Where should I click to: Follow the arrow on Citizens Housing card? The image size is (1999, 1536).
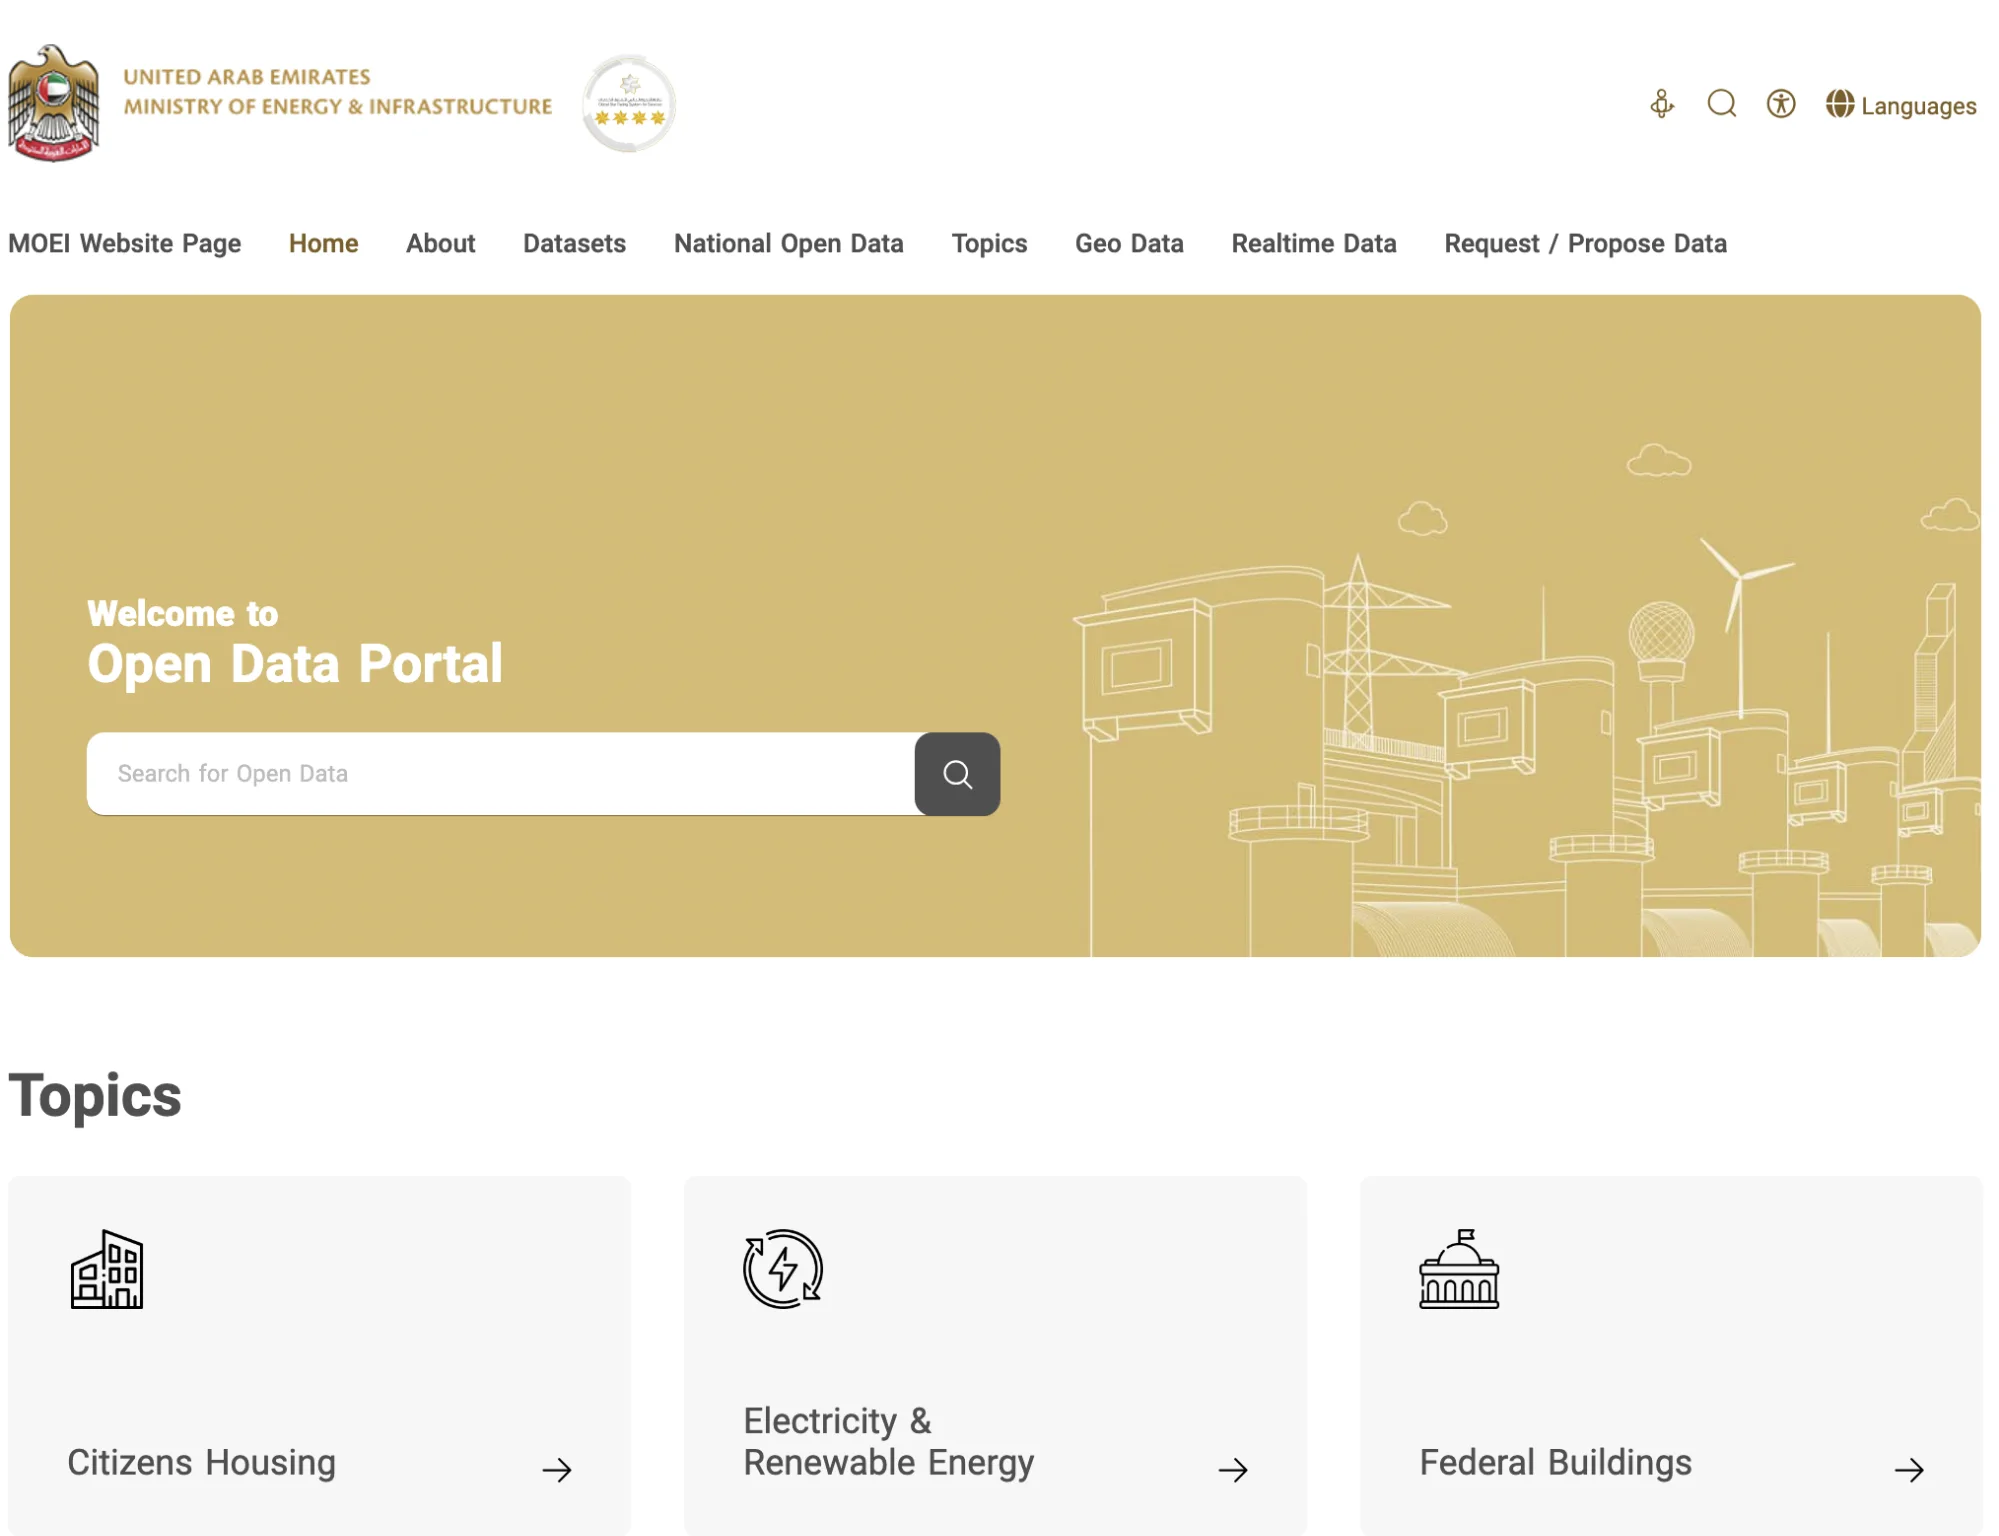[557, 1469]
